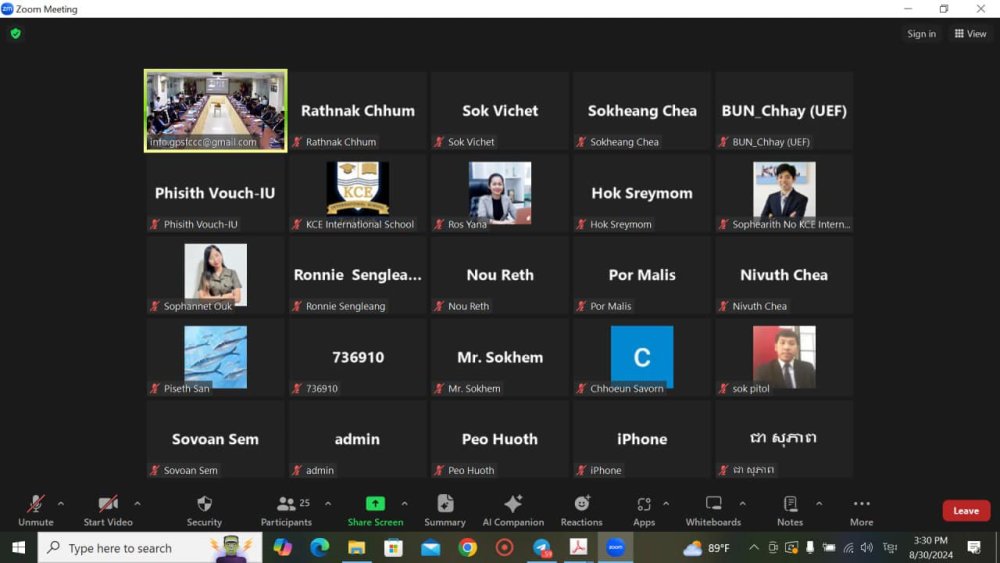The width and height of the screenshot is (1000, 563).
Task: Open Google Chrome from the taskbar
Action: 467,547
